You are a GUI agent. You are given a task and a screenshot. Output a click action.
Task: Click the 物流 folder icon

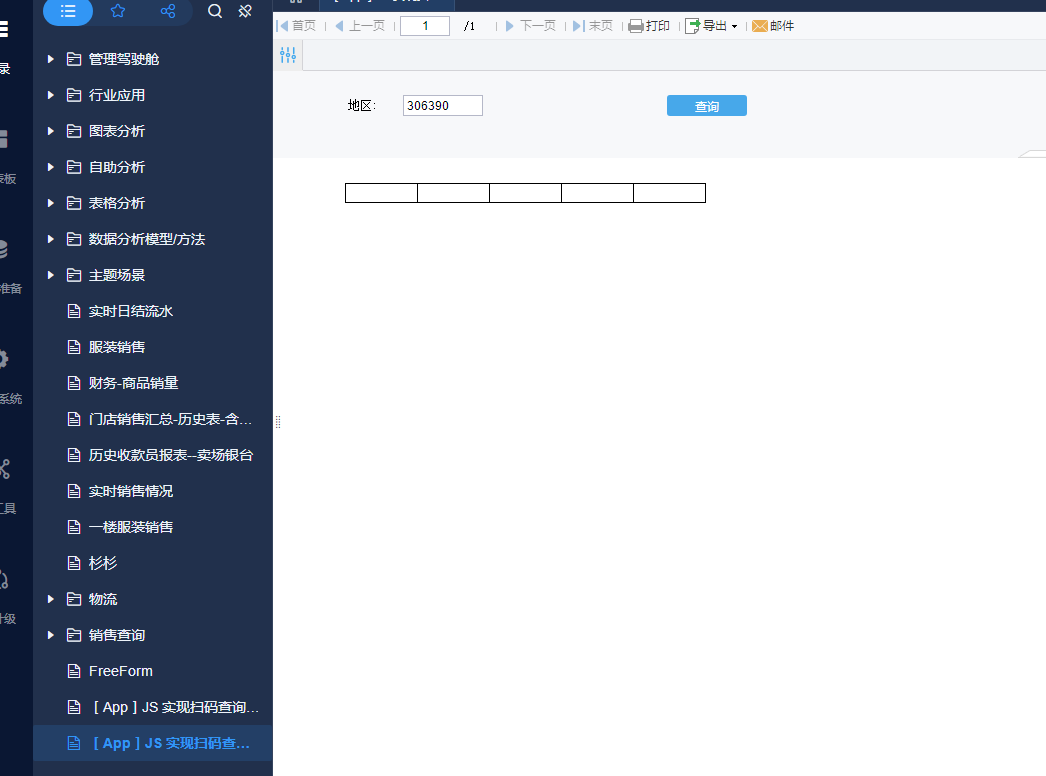pos(74,600)
